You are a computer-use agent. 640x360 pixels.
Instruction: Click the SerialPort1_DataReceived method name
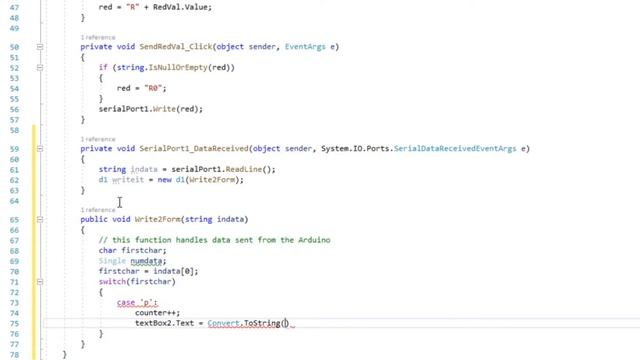[194, 149]
